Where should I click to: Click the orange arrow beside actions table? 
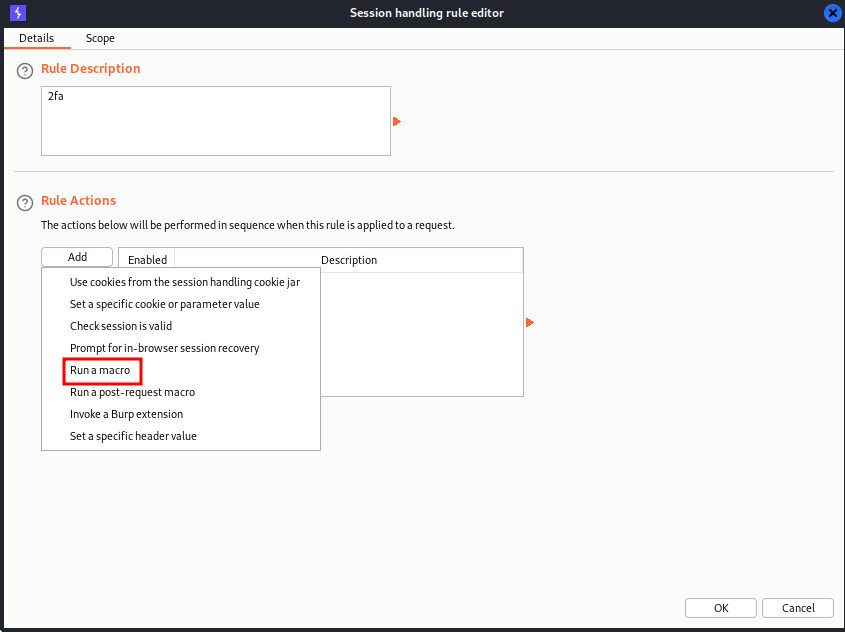click(x=530, y=323)
